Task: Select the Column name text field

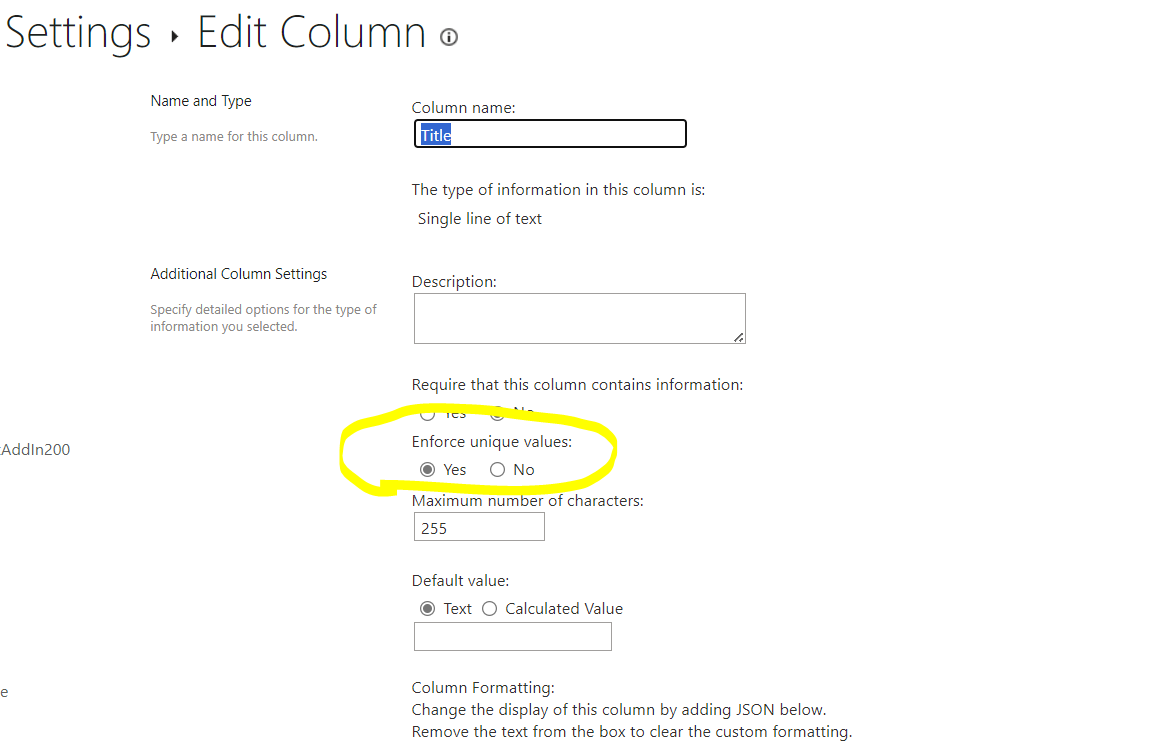Action: (x=549, y=133)
